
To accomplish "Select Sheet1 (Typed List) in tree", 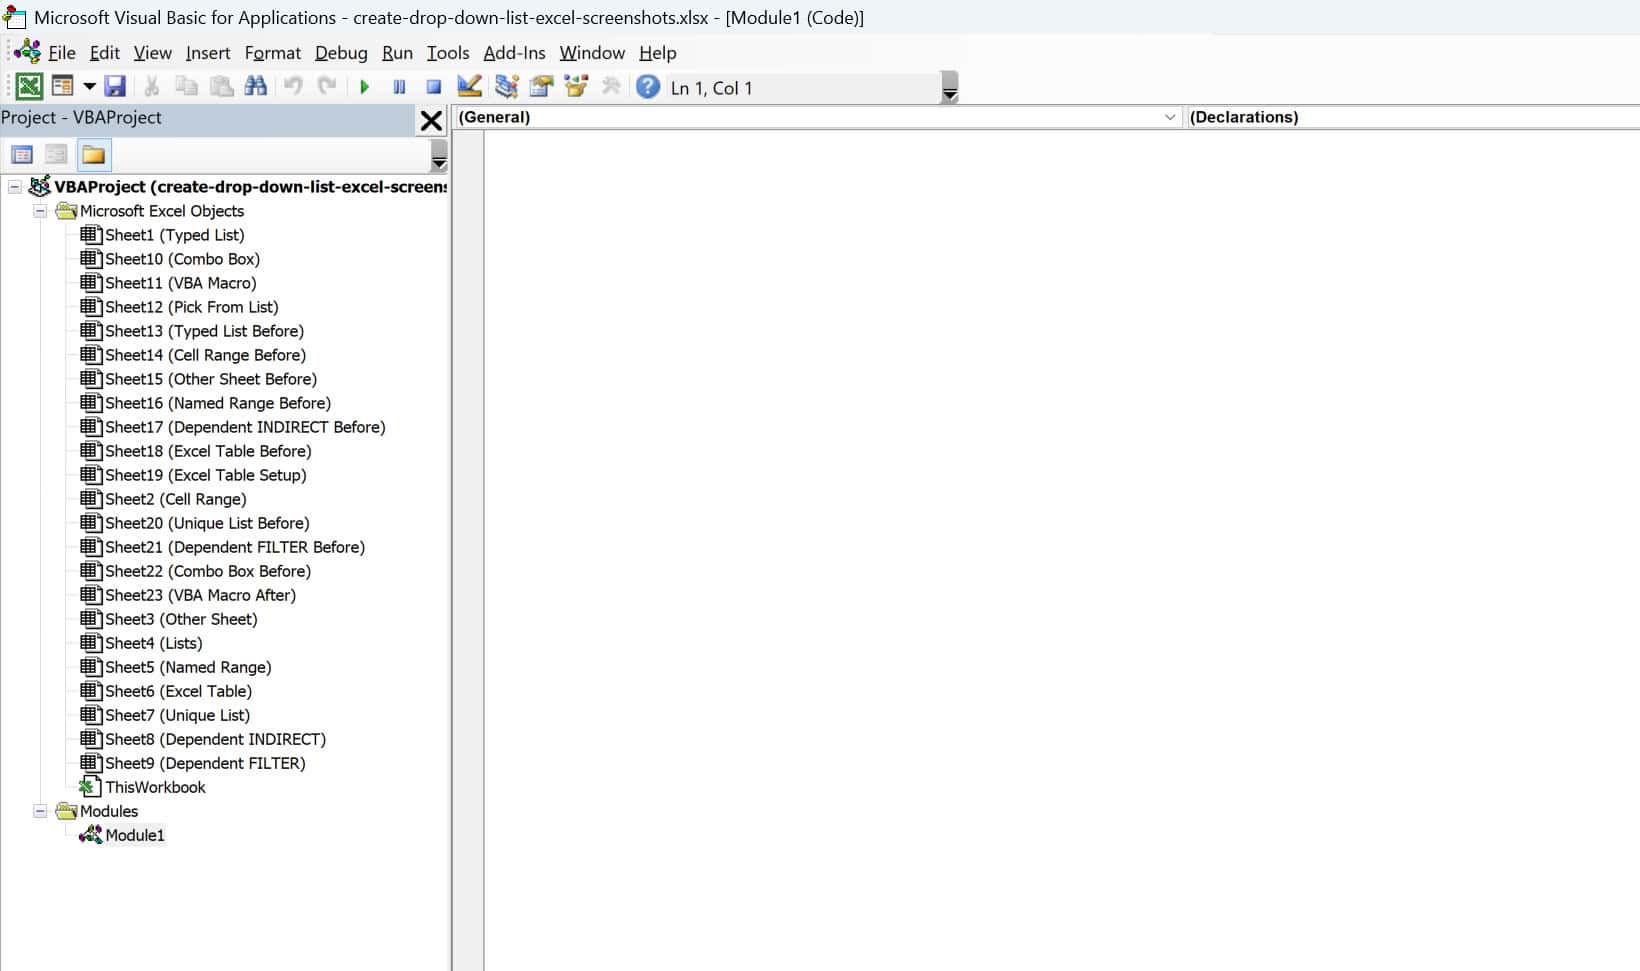I will coord(163,235).
